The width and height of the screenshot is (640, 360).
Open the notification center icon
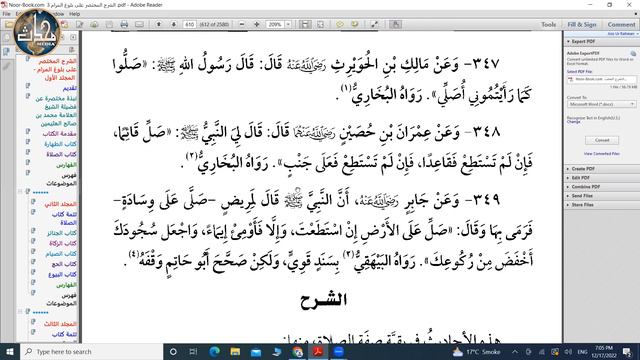(627, 351)
